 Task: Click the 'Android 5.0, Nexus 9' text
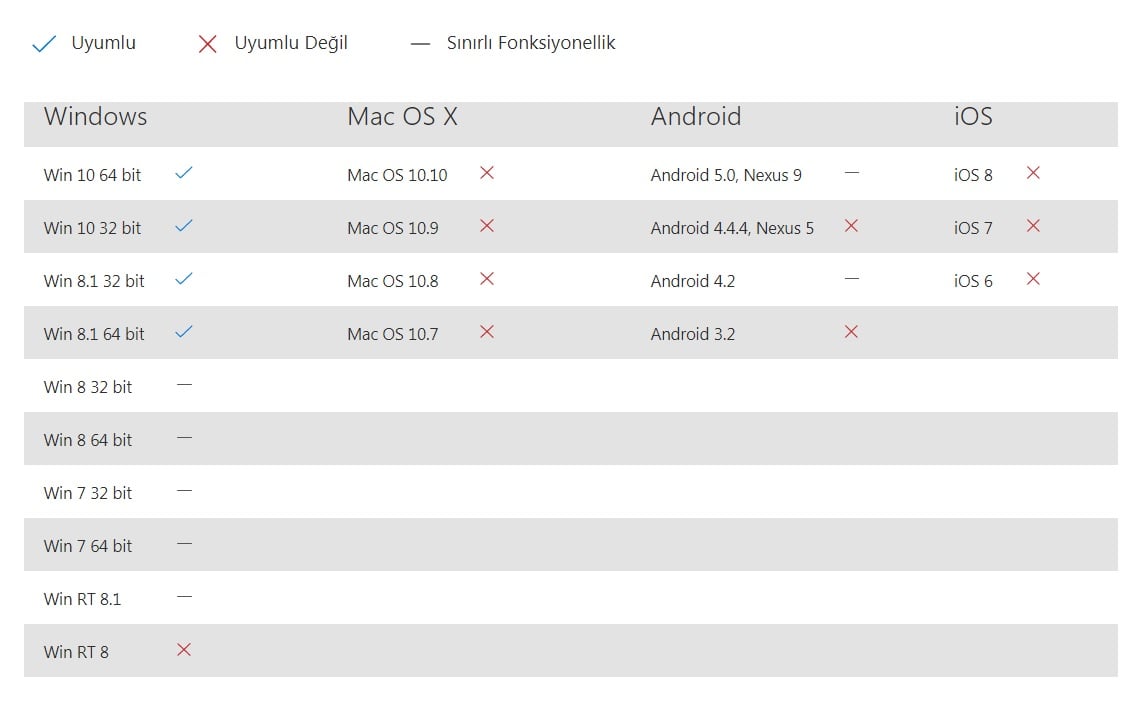[726, 175]
